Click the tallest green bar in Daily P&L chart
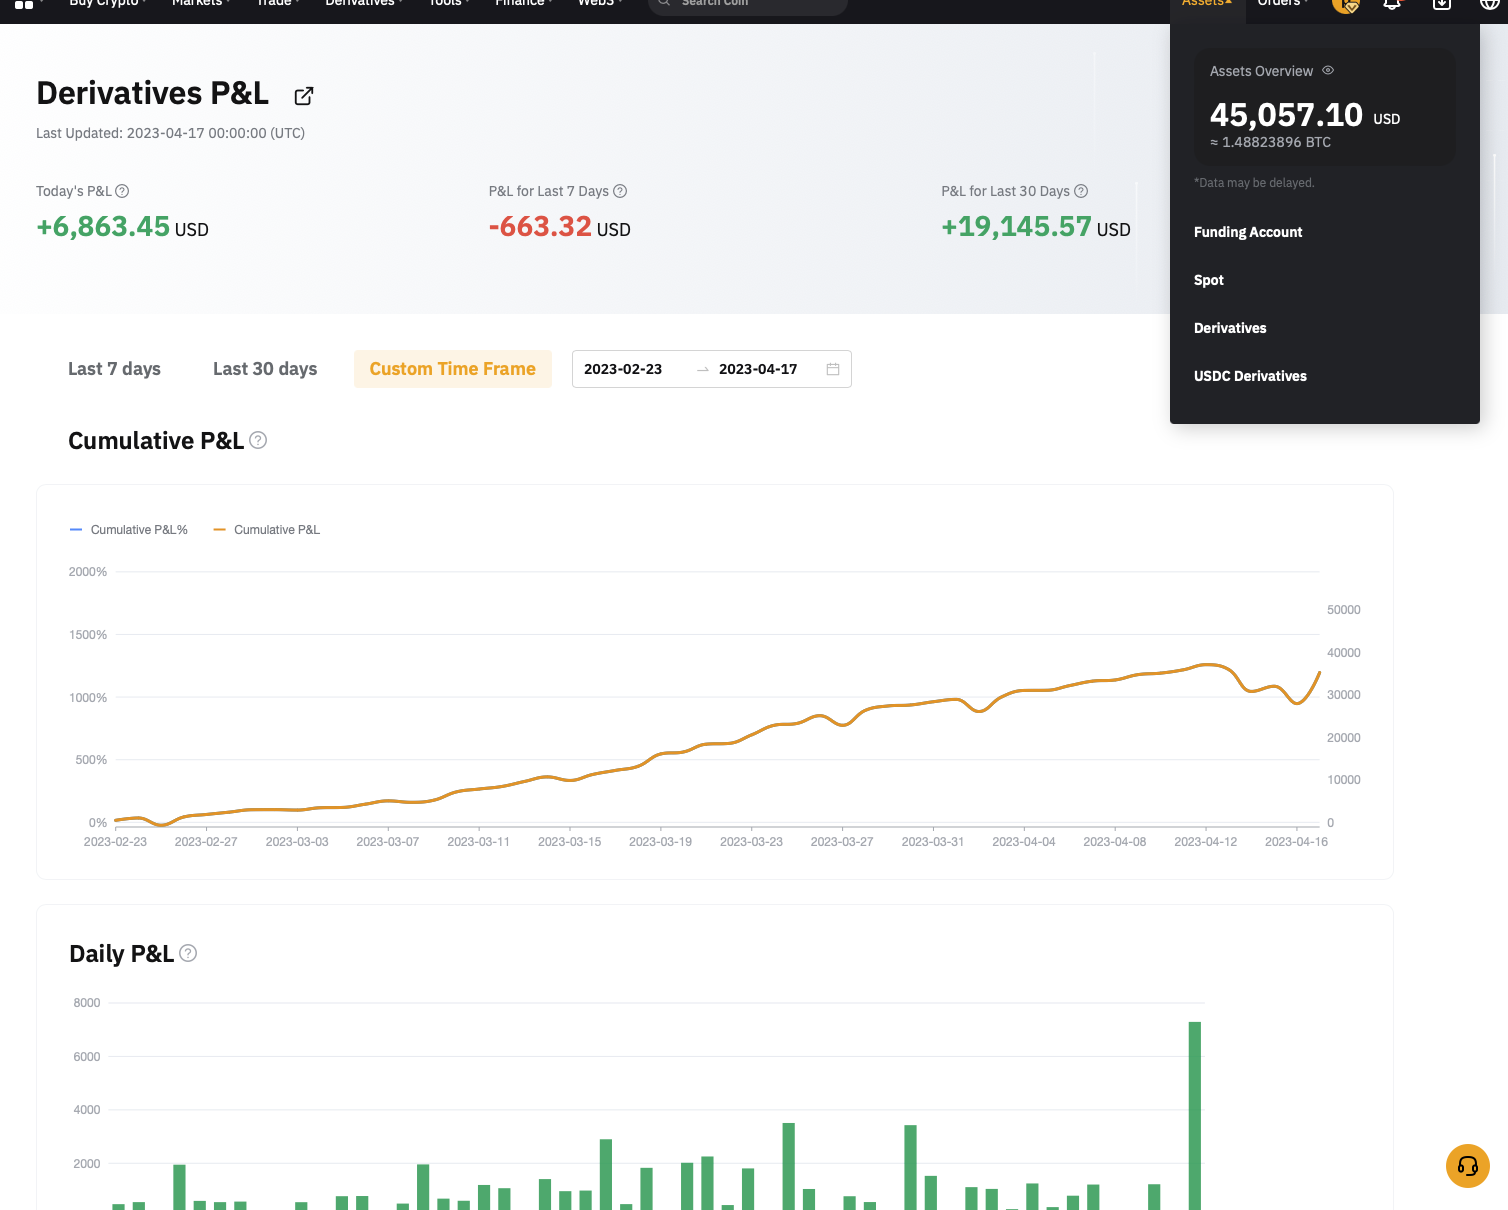The height and width of the screenshot is (1210, 1508). click(1194, 1115)
